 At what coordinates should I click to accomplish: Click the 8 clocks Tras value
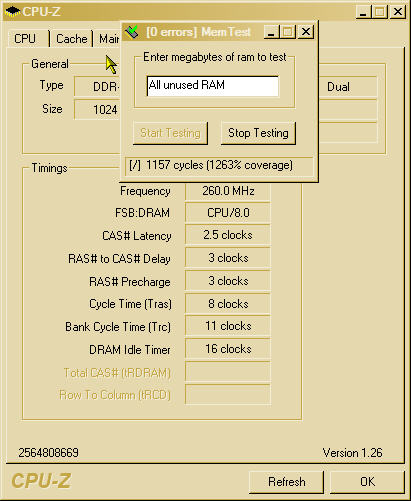[x=228, y=304]
